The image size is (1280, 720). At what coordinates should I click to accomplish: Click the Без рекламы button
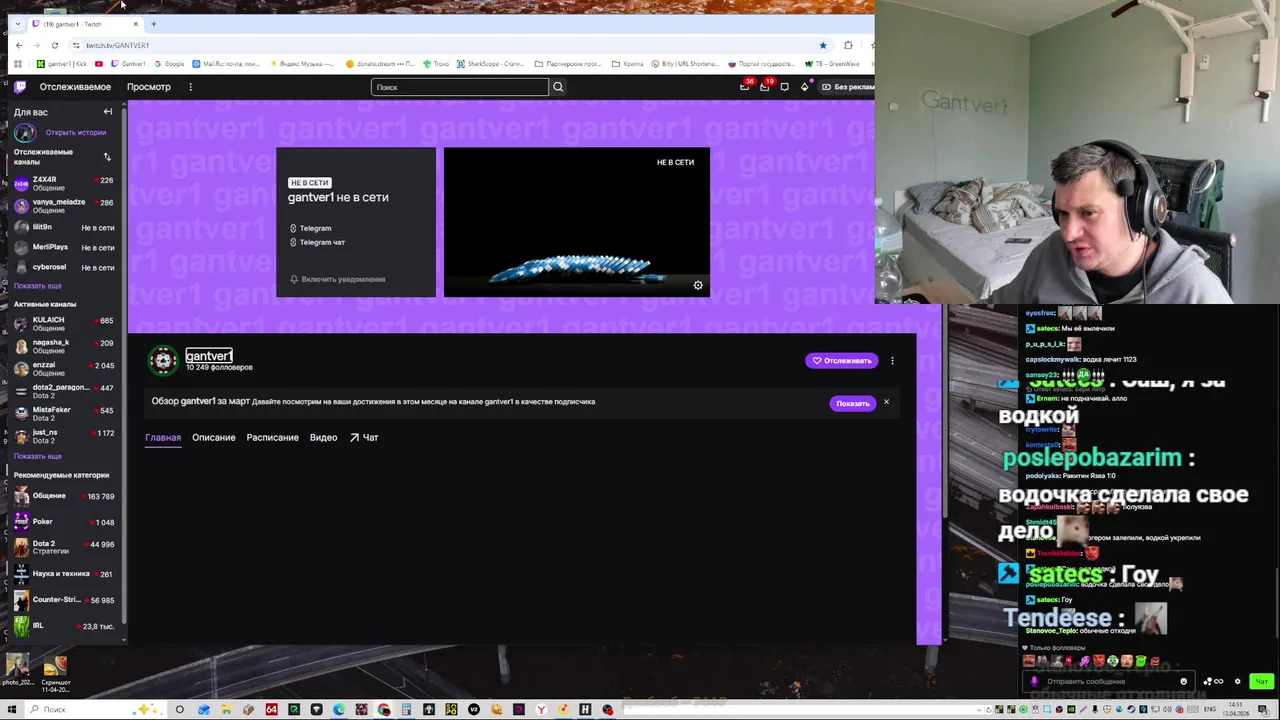846,87
